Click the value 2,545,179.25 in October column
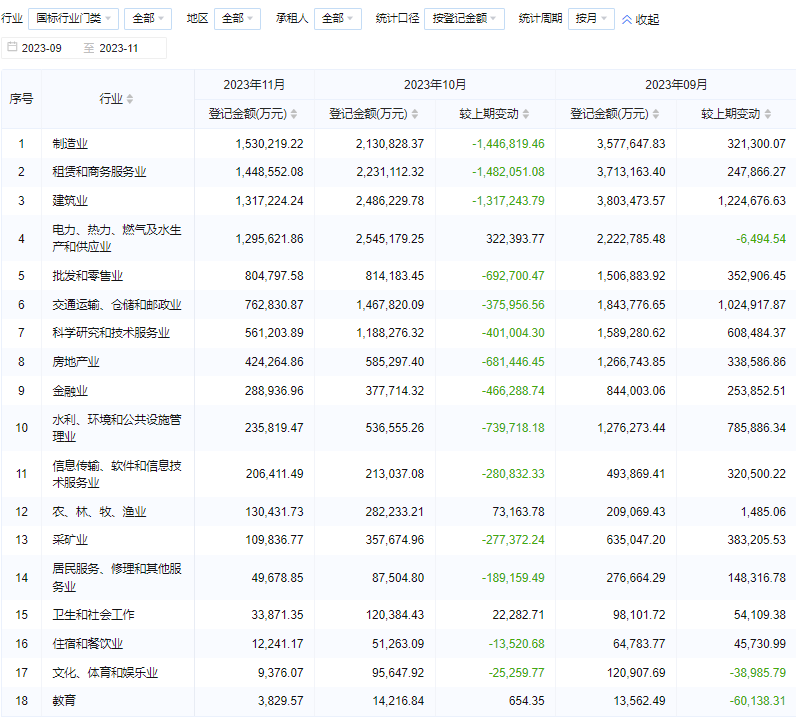Viewport: 796px width, 717px height. 390,239
